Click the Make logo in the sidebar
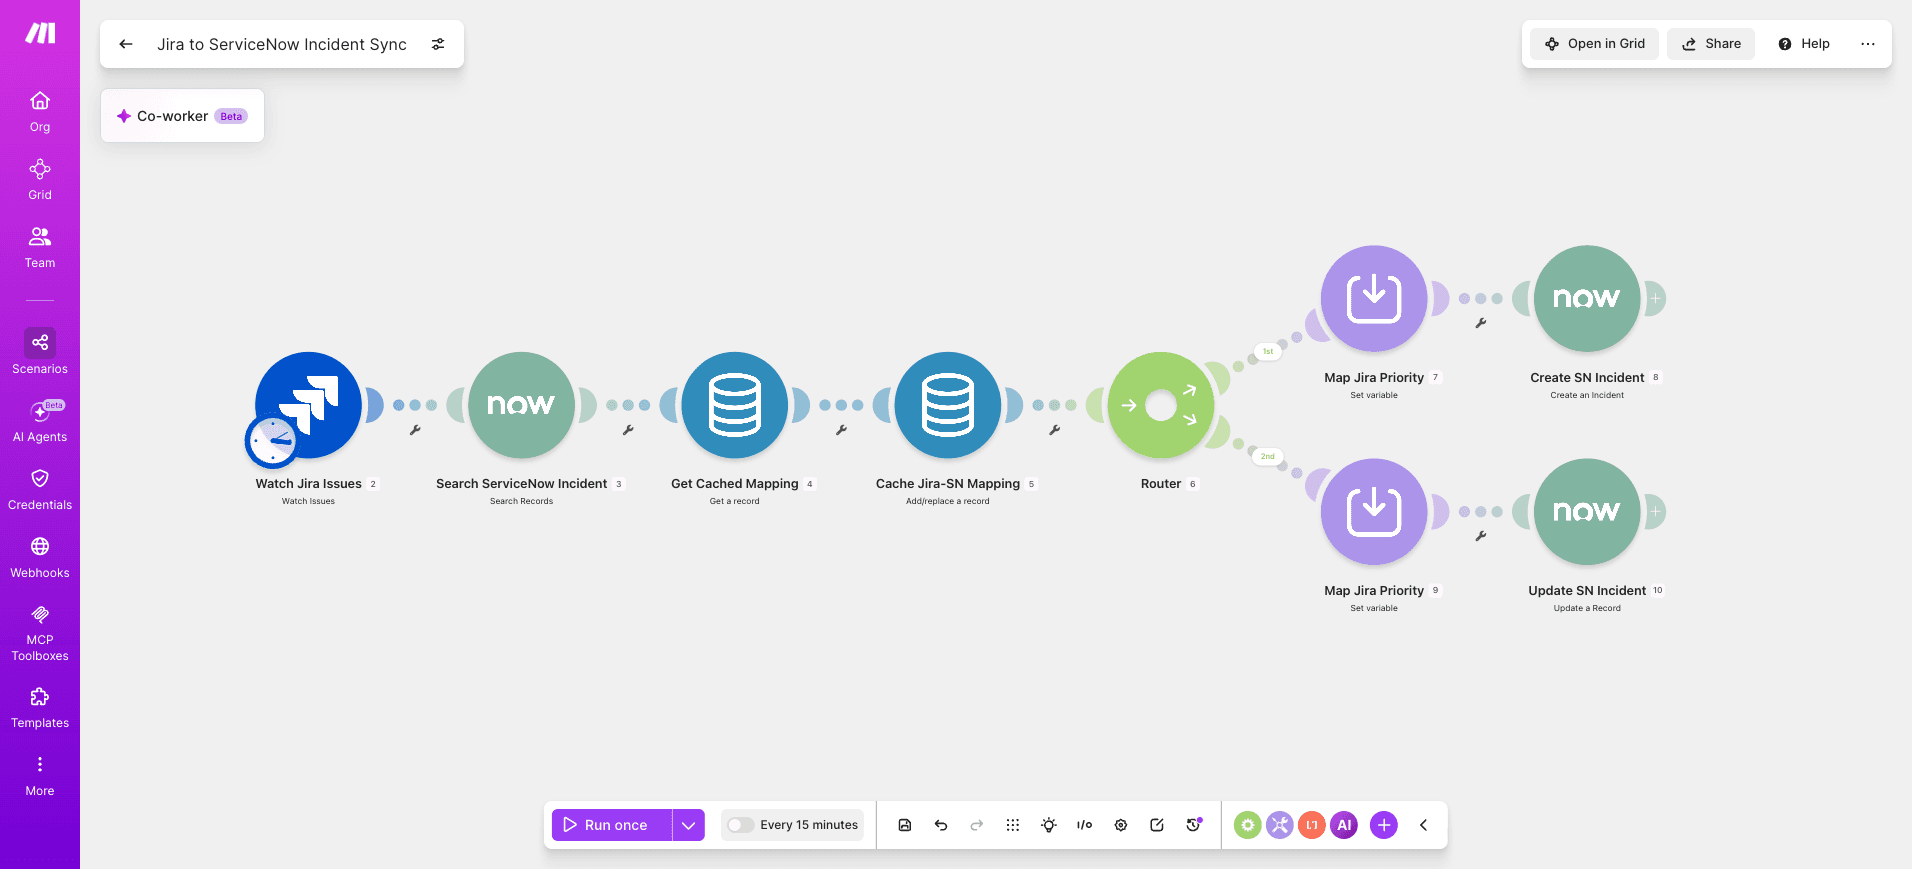1912x869 pixels. pyautogui.click(x=40, y=33)
